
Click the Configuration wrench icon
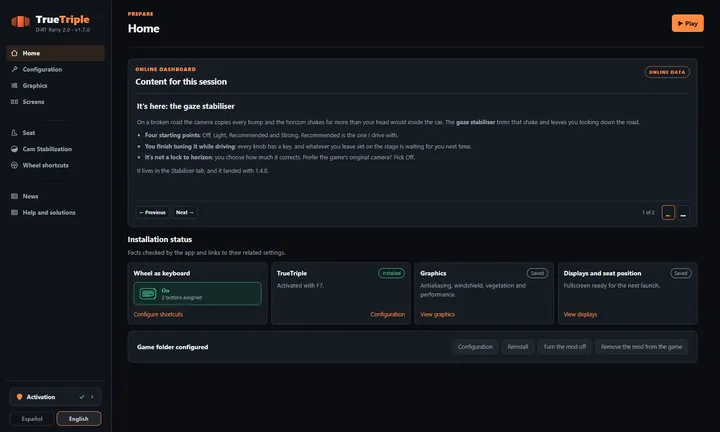14,69
